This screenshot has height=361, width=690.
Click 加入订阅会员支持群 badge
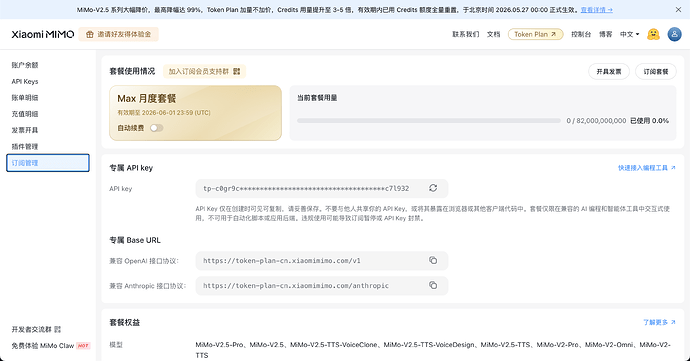tap(204, 71)
